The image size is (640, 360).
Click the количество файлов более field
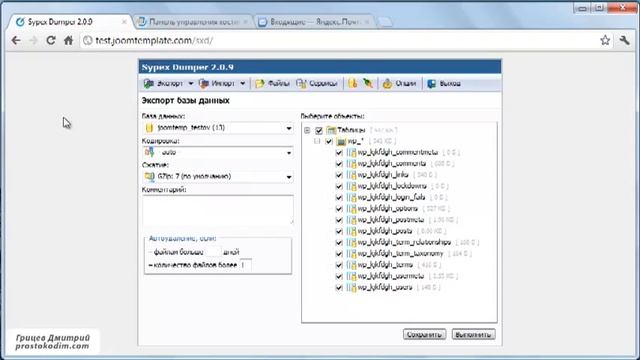[x=245, y=265]
